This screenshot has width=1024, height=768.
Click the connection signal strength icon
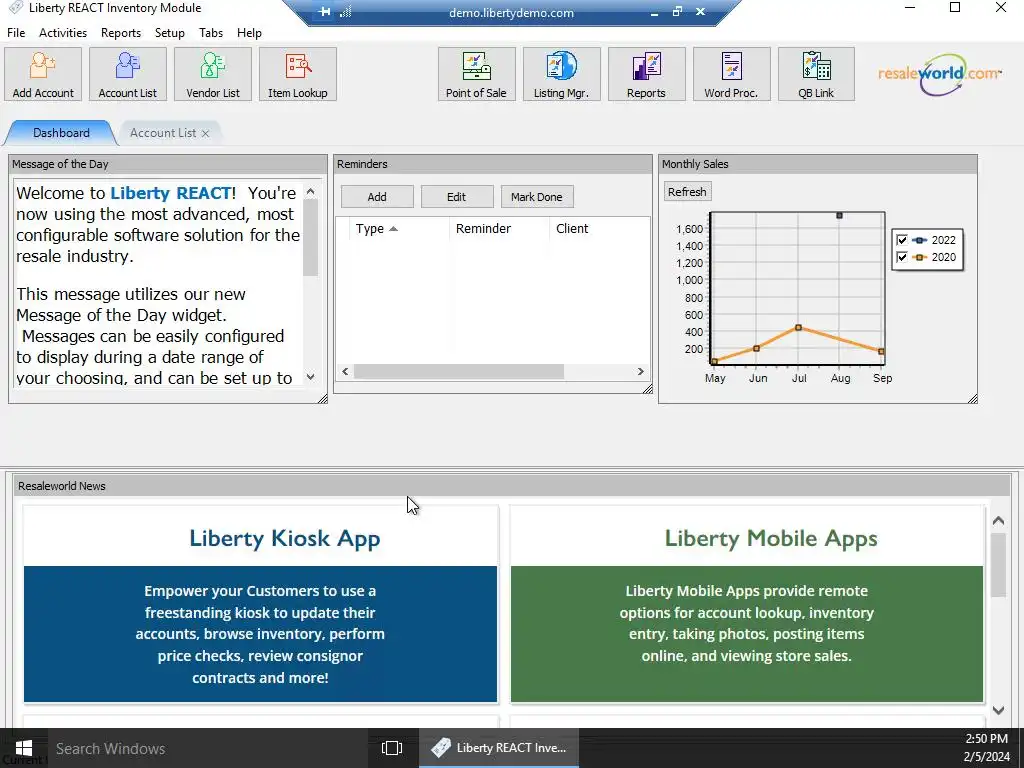click(x=345, y=12)
